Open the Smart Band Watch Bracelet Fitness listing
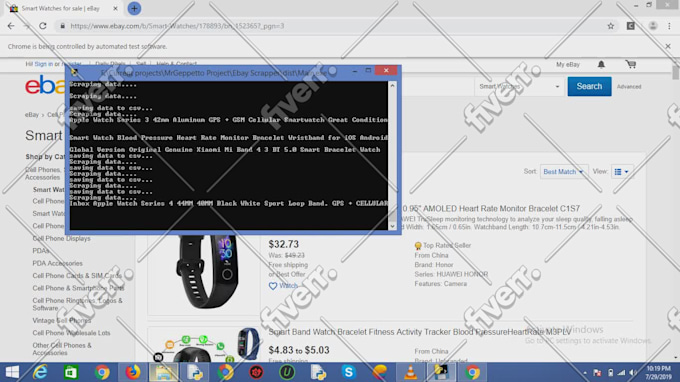Viewport: 680px width, 382px height. [x=419, y=332]
